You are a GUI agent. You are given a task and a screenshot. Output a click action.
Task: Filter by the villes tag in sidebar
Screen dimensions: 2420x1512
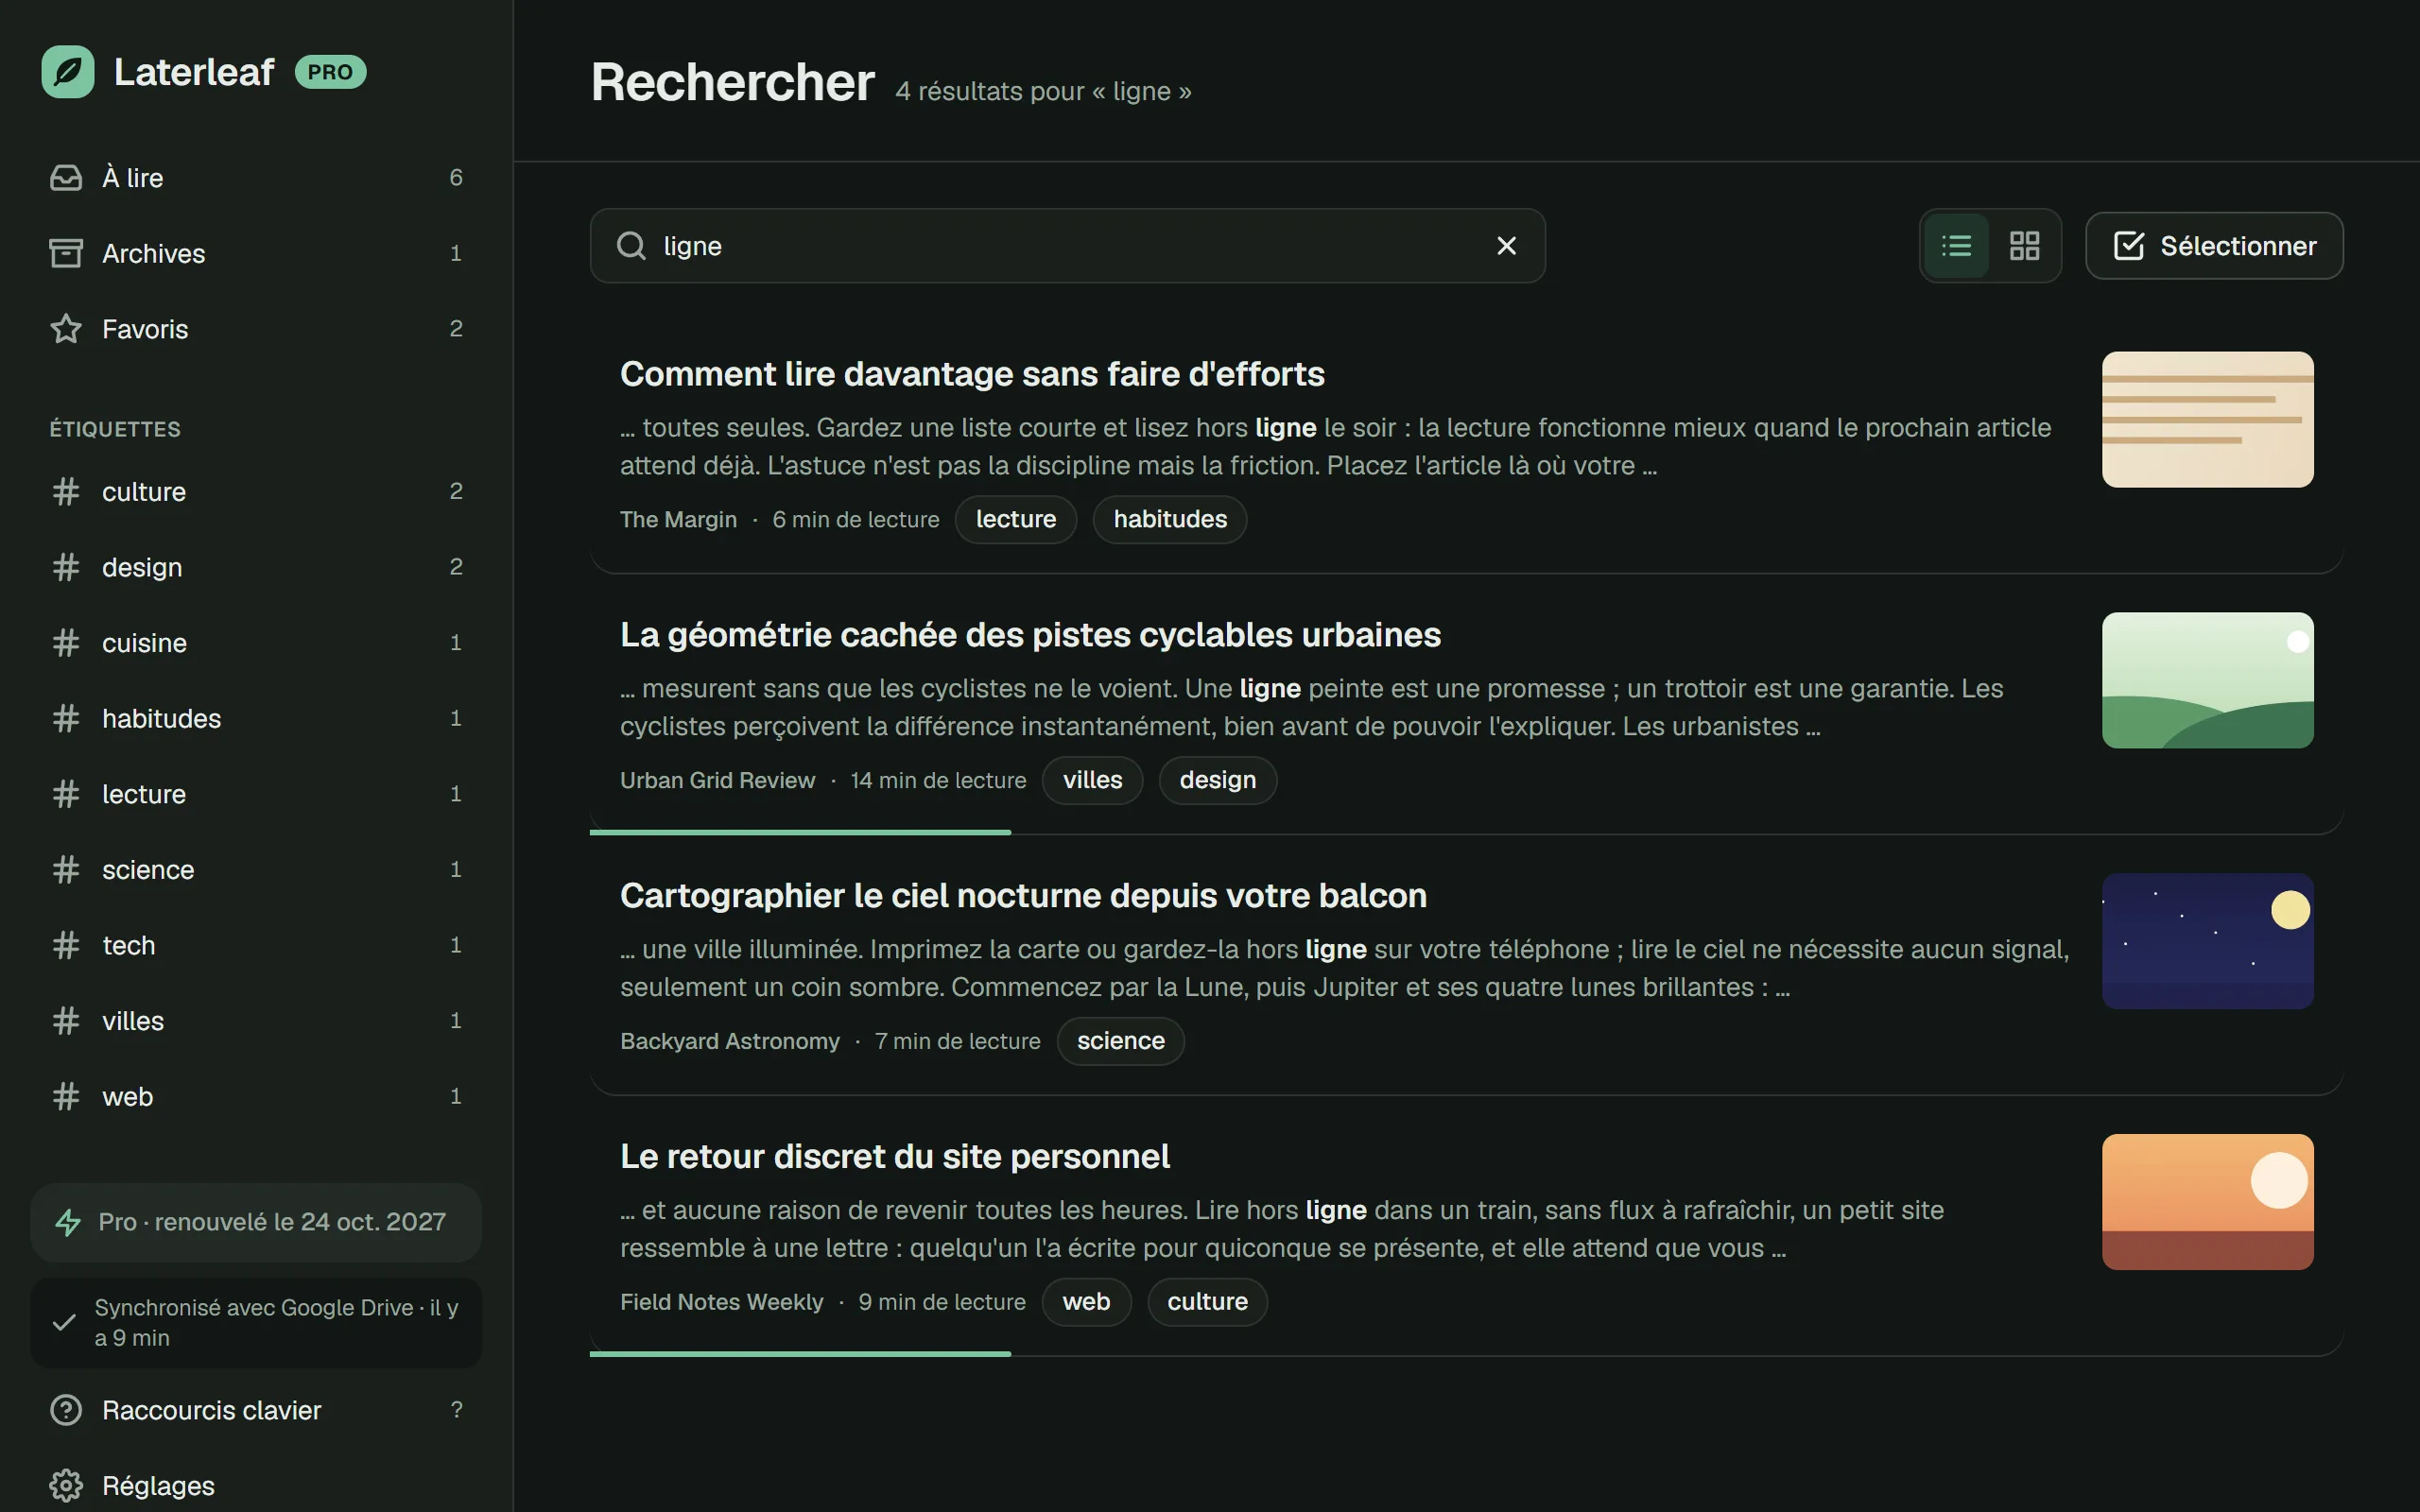coord(256,1021)
